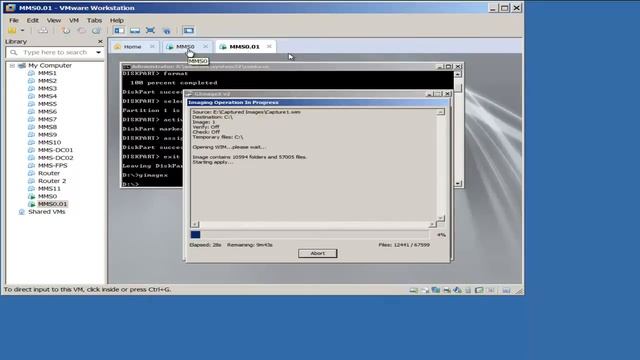Open the Library search options dropdown
The width and height of the screenshot is (640, 360).
click(x=98, y=52)
